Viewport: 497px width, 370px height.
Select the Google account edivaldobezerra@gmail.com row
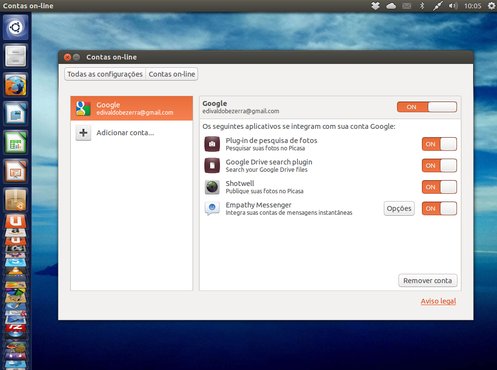132,108
